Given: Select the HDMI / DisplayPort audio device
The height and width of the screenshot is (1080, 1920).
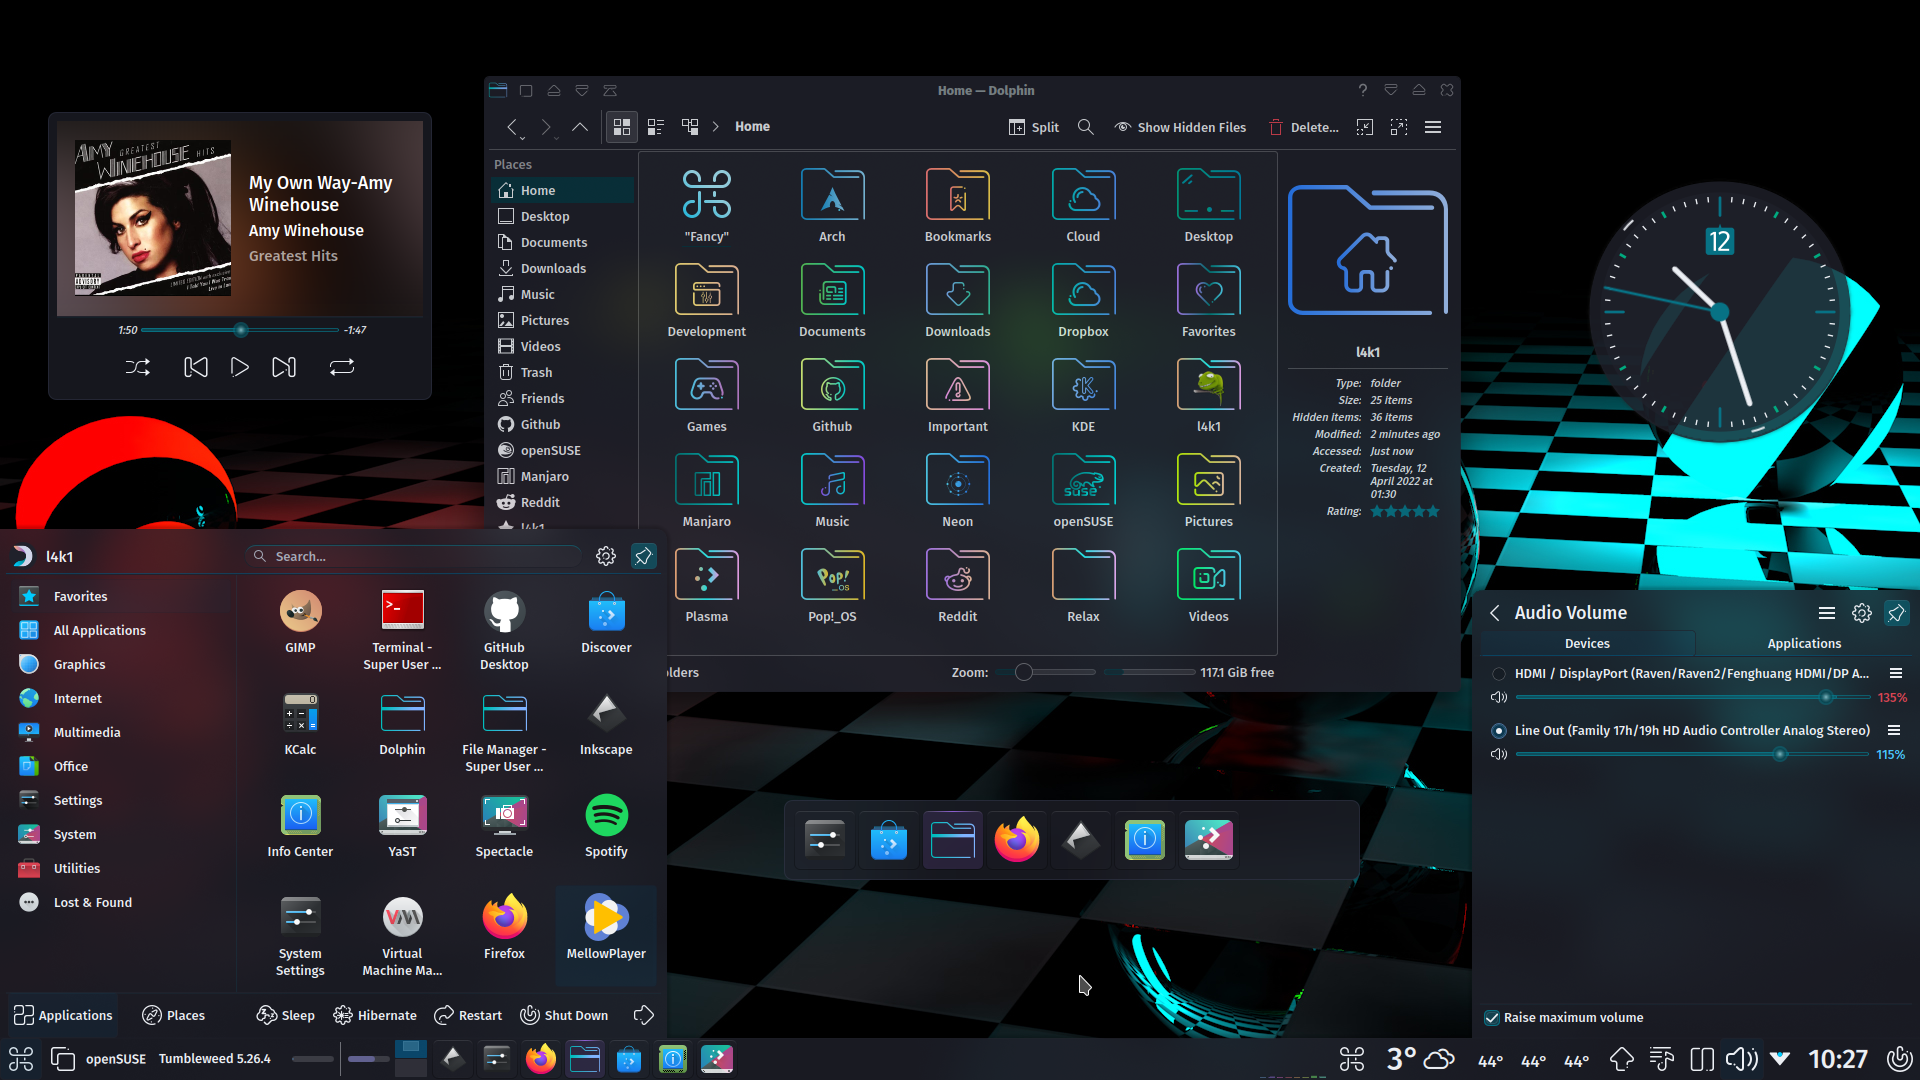Looking at the screenshot, I should 1497,673.
